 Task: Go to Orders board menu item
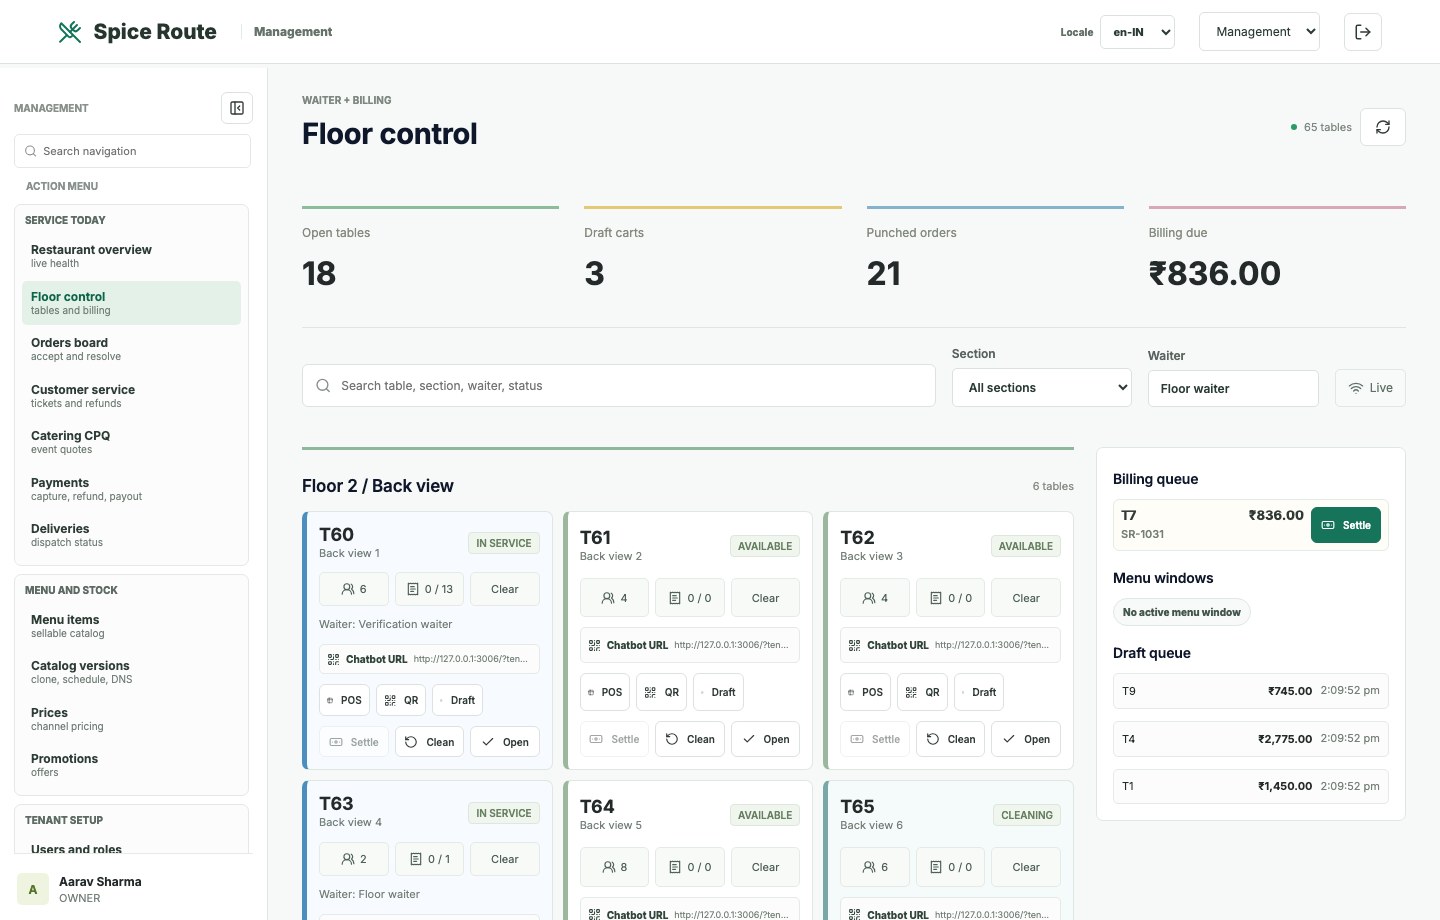tap(131, 349)
